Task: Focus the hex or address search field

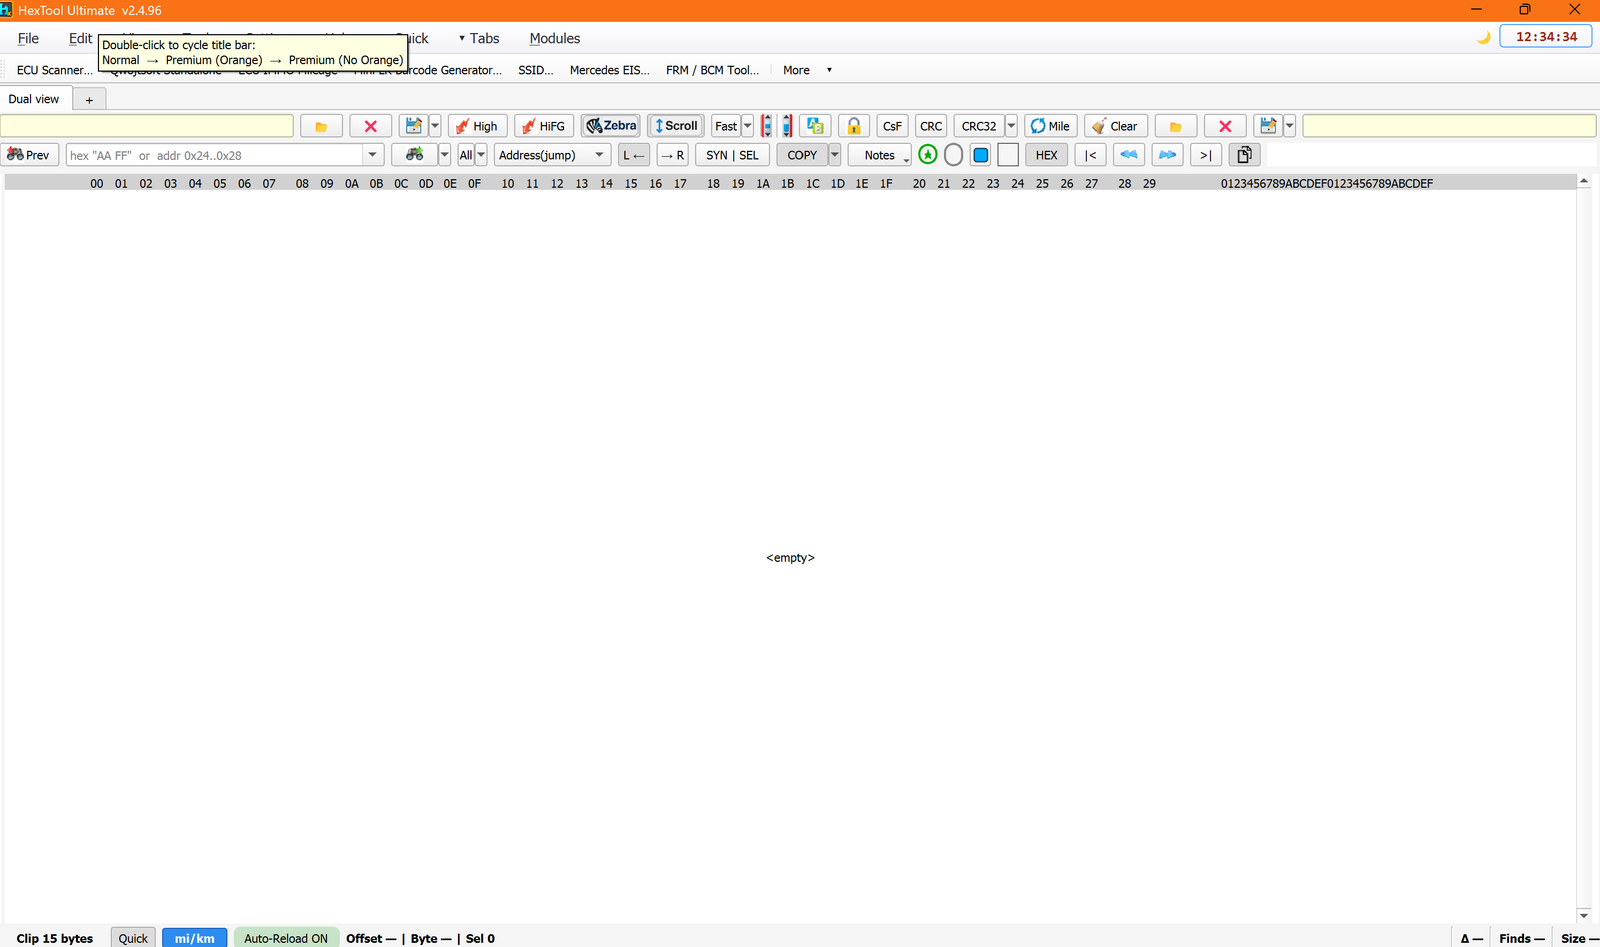Action: (x=215, y=155)
